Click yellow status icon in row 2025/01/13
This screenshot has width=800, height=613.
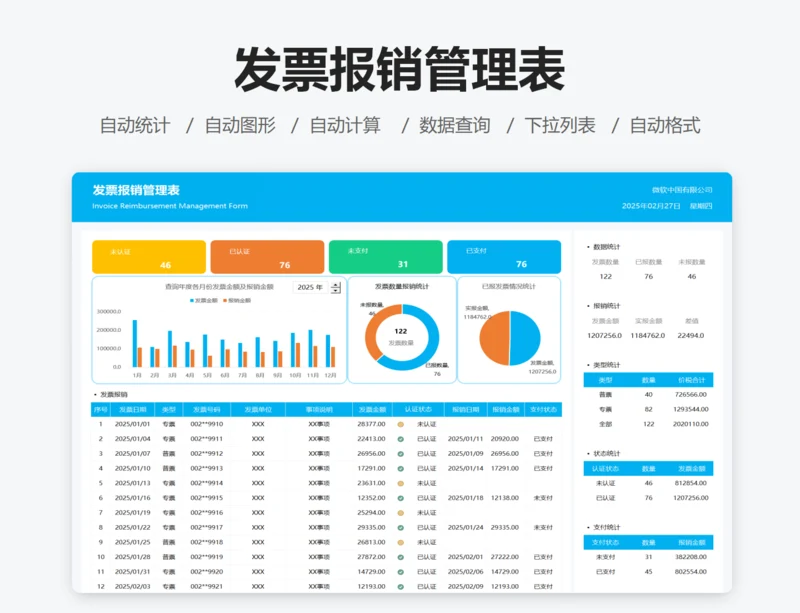click(x=401, y=484)
